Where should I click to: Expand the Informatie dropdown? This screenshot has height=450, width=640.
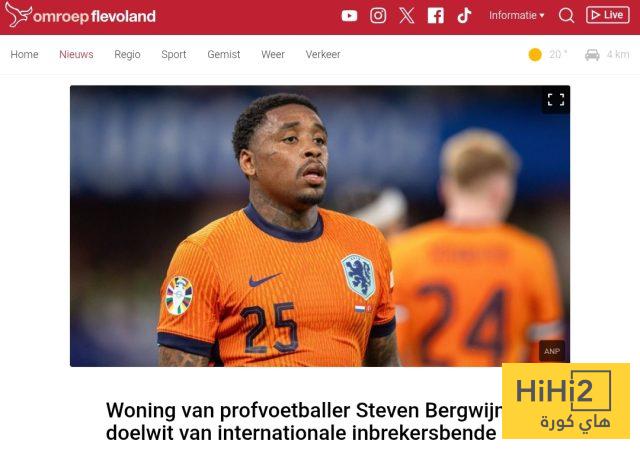516,16
